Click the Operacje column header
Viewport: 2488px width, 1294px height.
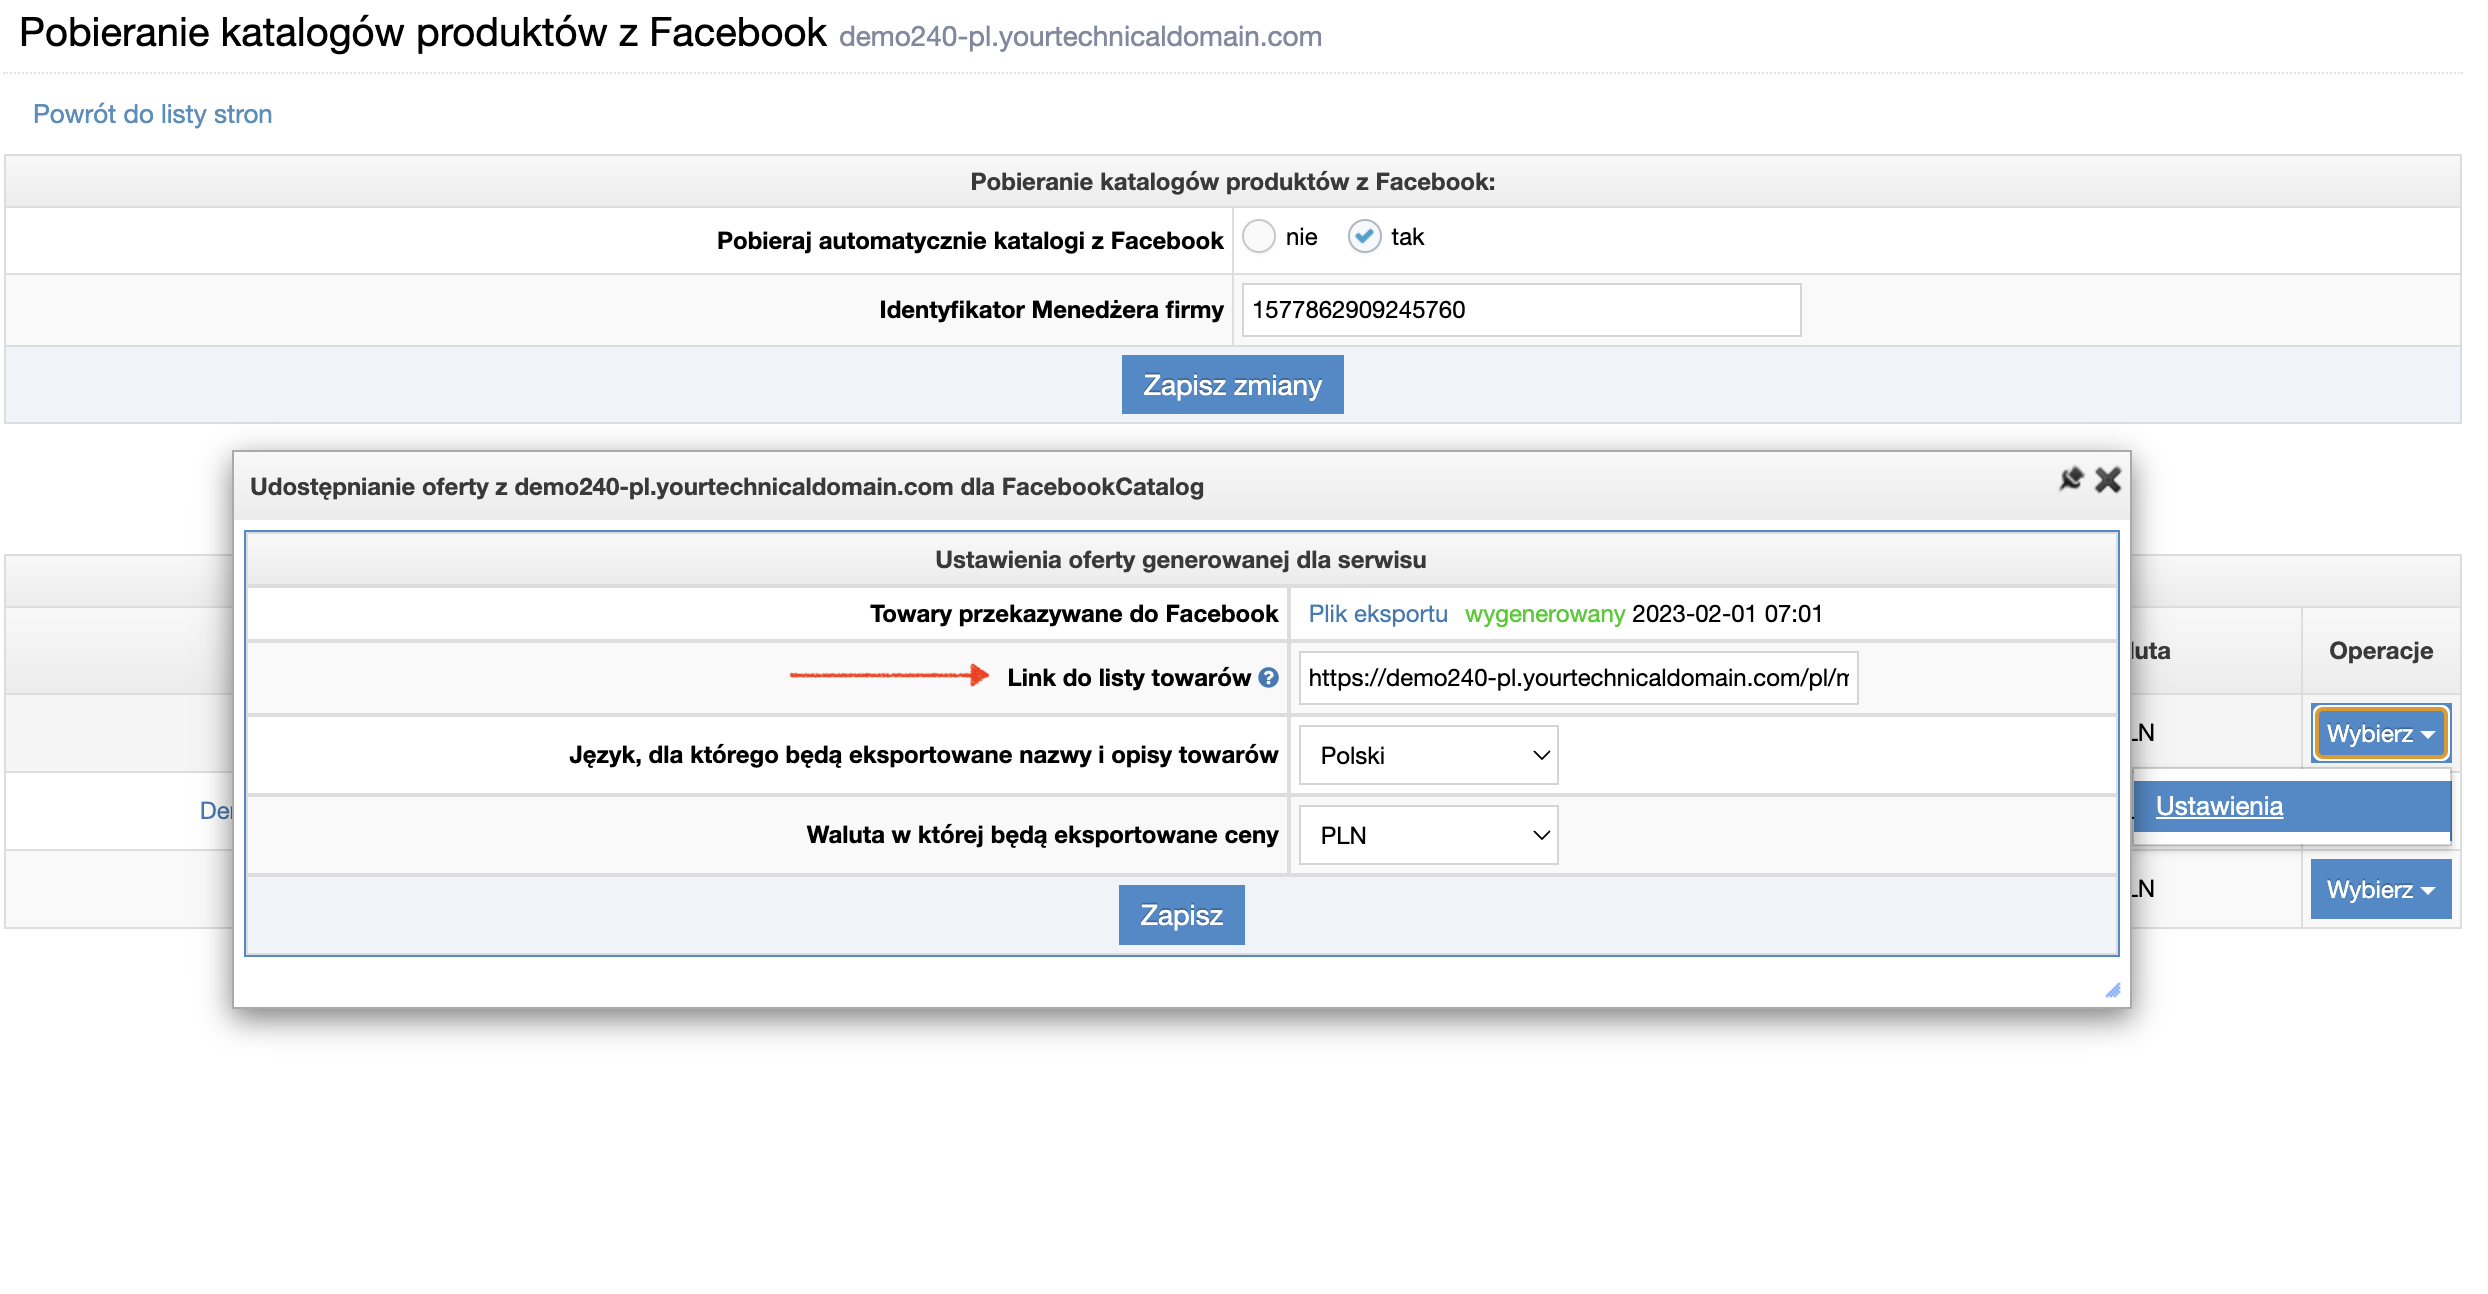tap(2380, 651)
